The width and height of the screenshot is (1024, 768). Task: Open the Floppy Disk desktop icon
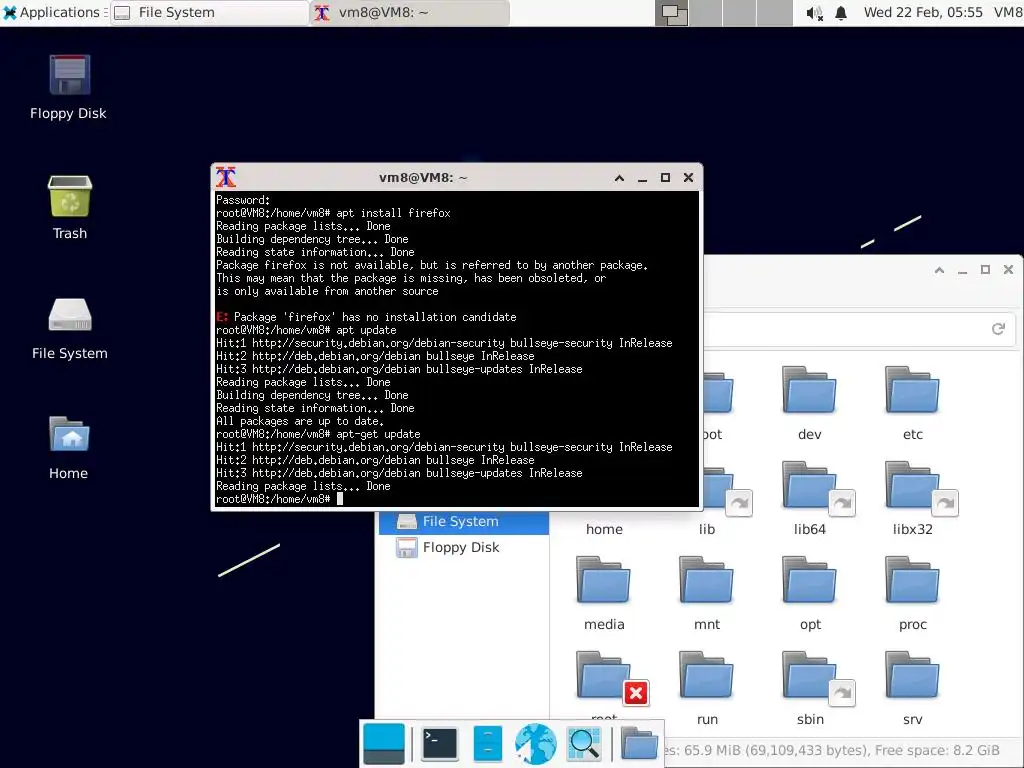[x=69, y=87]
